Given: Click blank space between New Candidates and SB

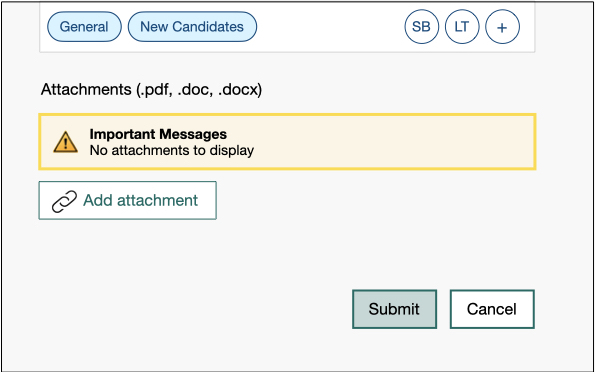Looking at the screenshot, I should click(x=330, y=27).
